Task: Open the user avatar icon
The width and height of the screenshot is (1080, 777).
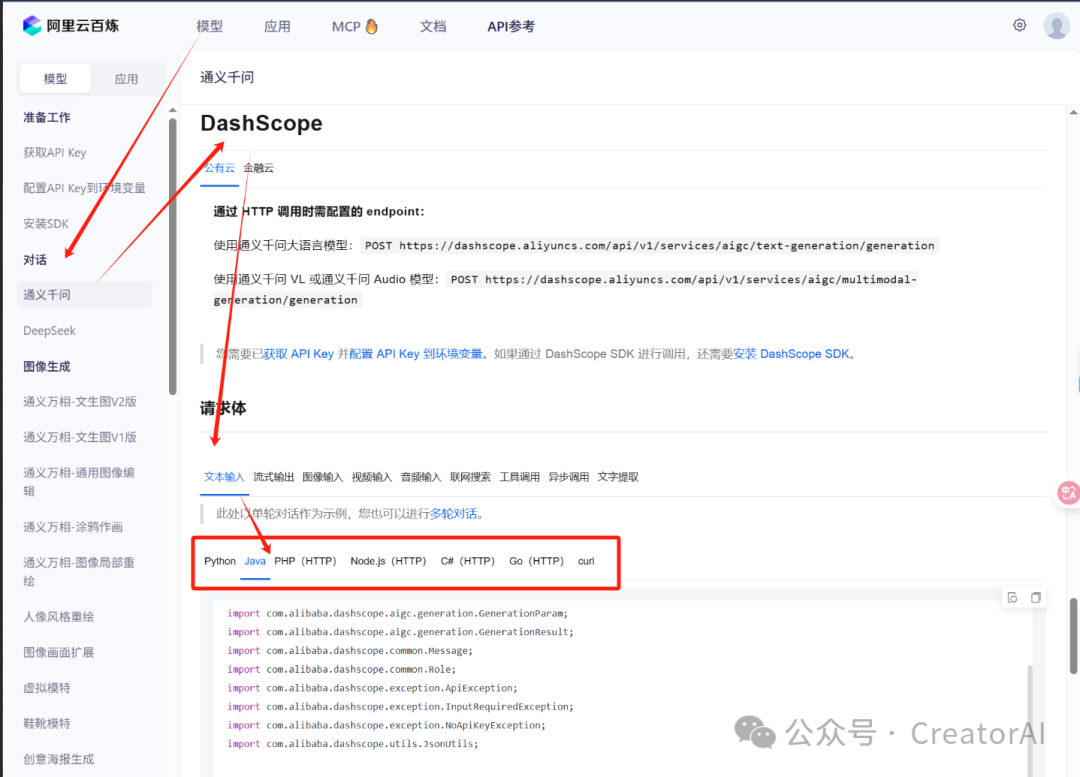Action: pos(1057,25)
